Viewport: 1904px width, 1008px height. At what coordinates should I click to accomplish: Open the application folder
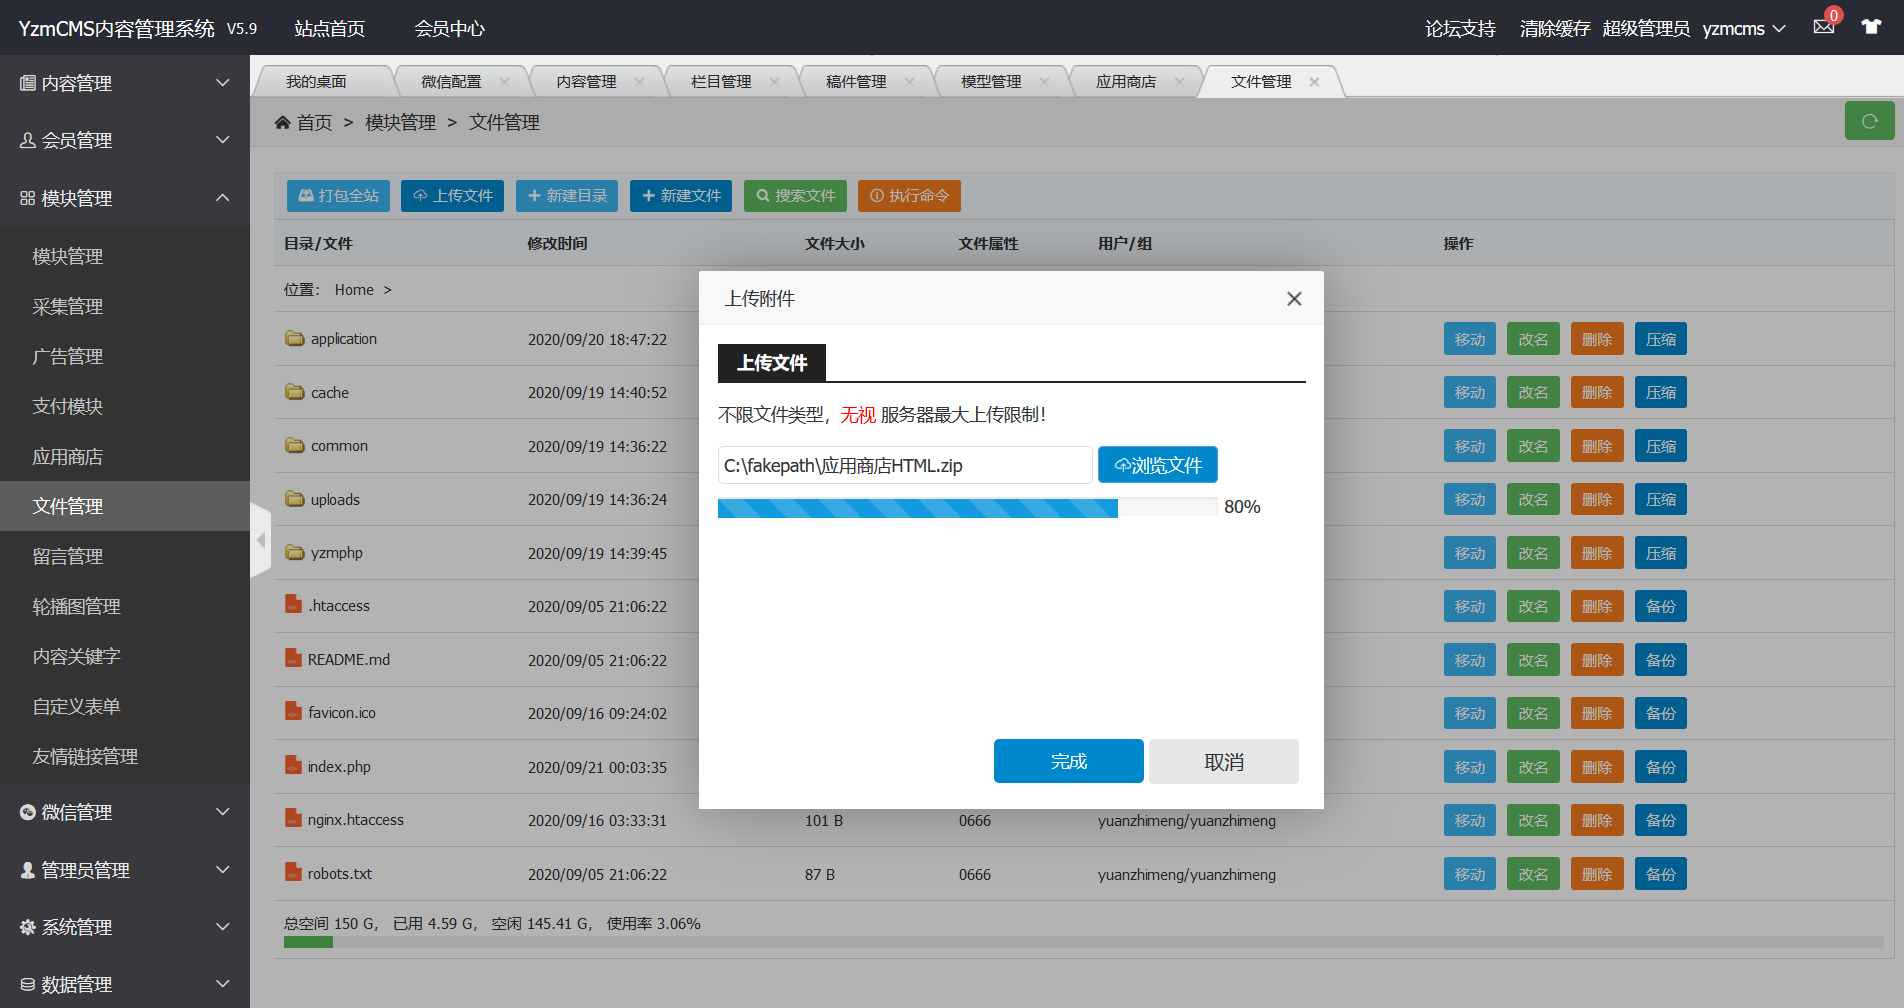click(x=343, y=339)
